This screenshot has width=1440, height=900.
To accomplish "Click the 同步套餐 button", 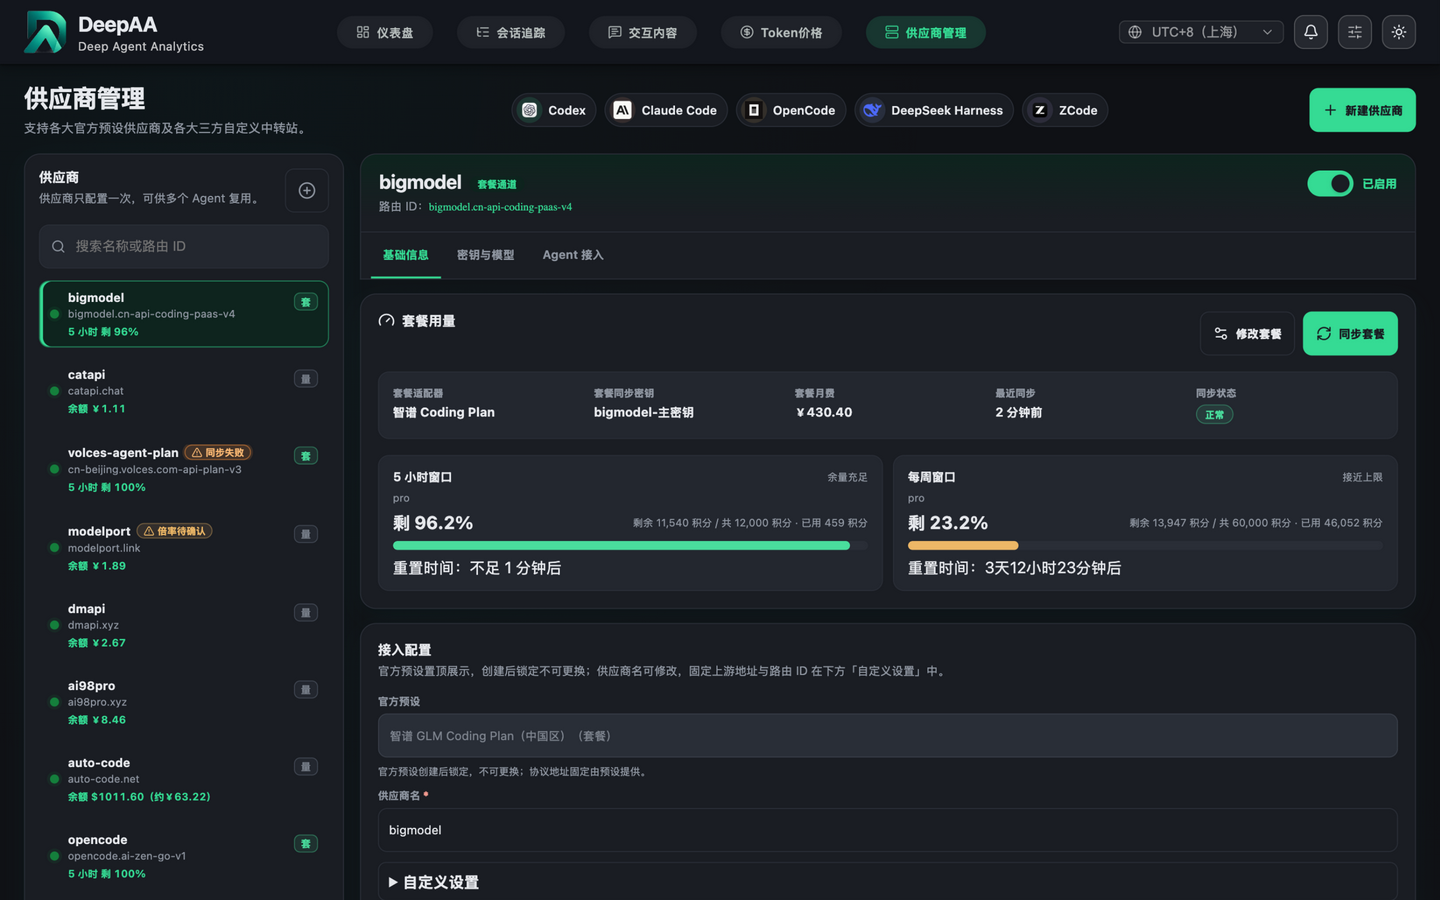I will [1350, 334].
